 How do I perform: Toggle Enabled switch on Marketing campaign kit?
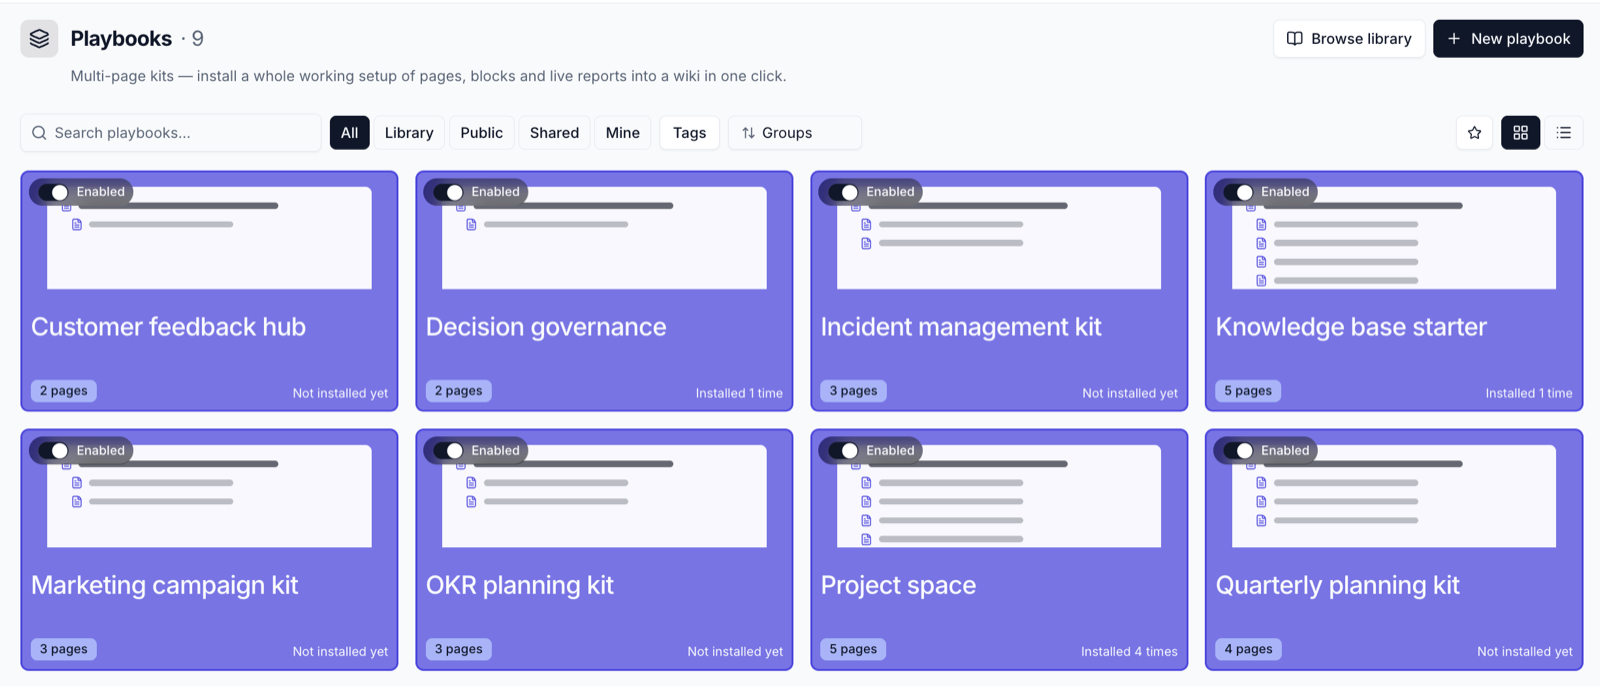click(x=53, y=451)
